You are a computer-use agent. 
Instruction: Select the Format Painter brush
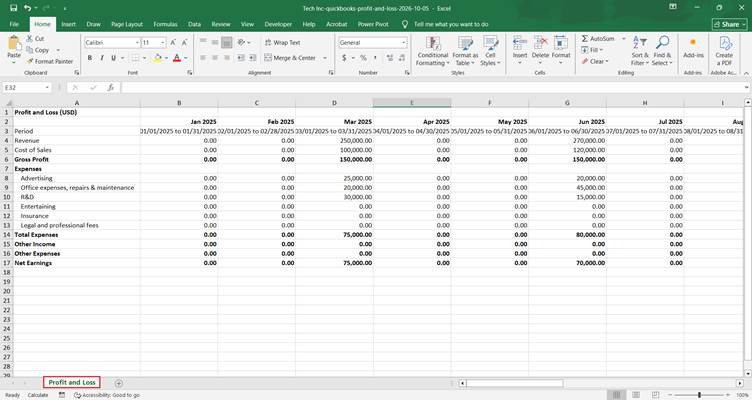pyautogui.click(x=30, y=61)
